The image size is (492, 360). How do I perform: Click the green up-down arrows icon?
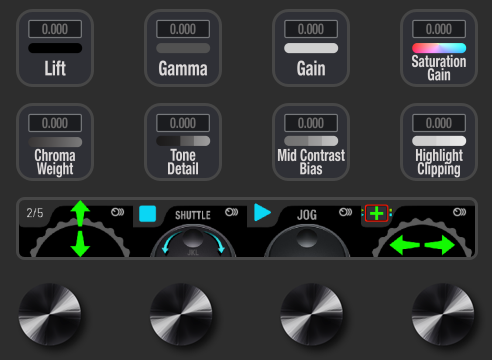(80, 228)
